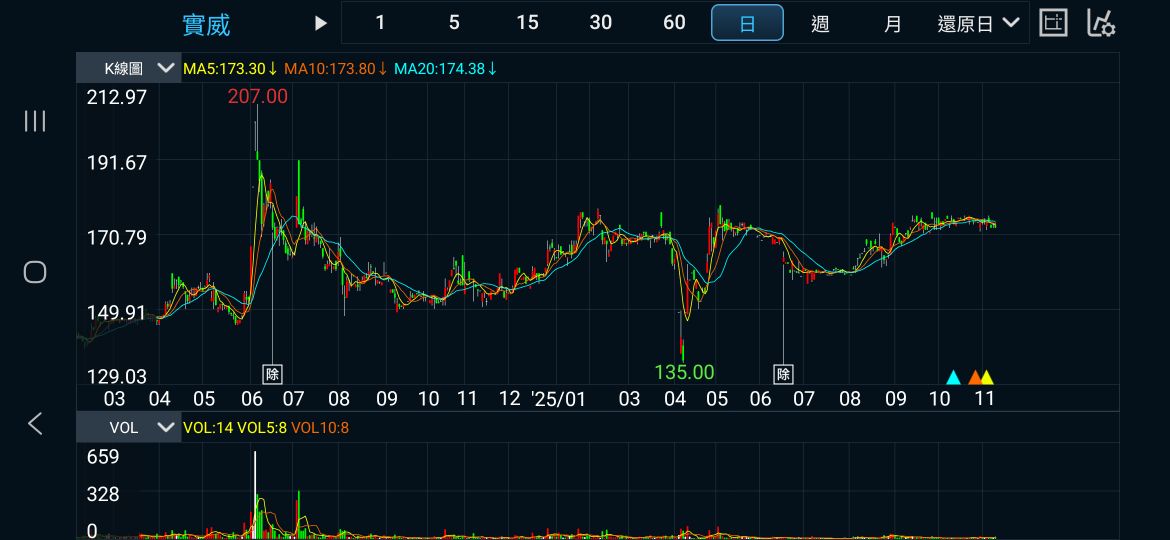Screen dimensions: 1170x540
Task: Tap the Android home button
Action: click(35, 272)
